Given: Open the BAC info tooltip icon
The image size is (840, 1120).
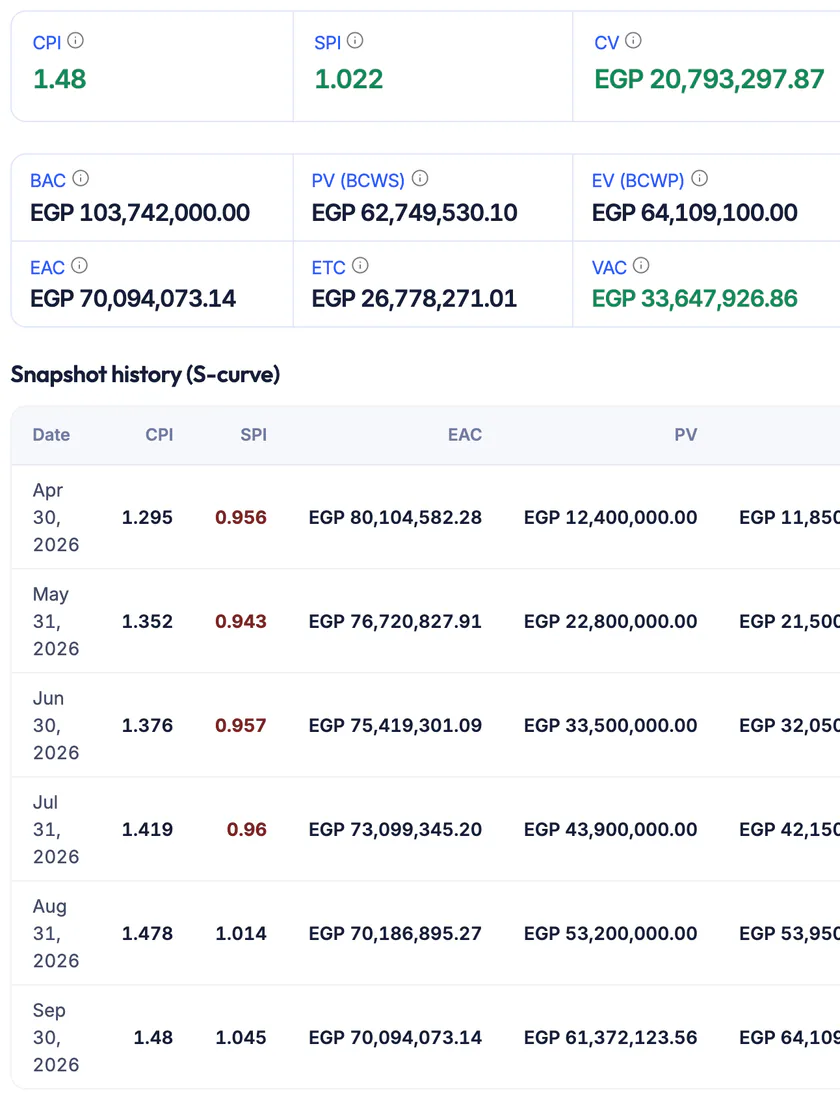Looking at the screenshot, I should pos(81,179).
